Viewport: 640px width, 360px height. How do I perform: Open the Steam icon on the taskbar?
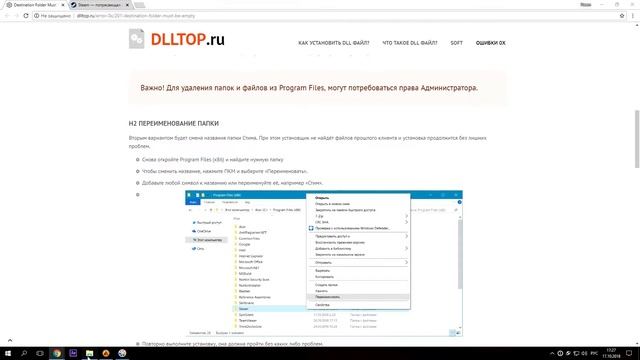(122, 353)
